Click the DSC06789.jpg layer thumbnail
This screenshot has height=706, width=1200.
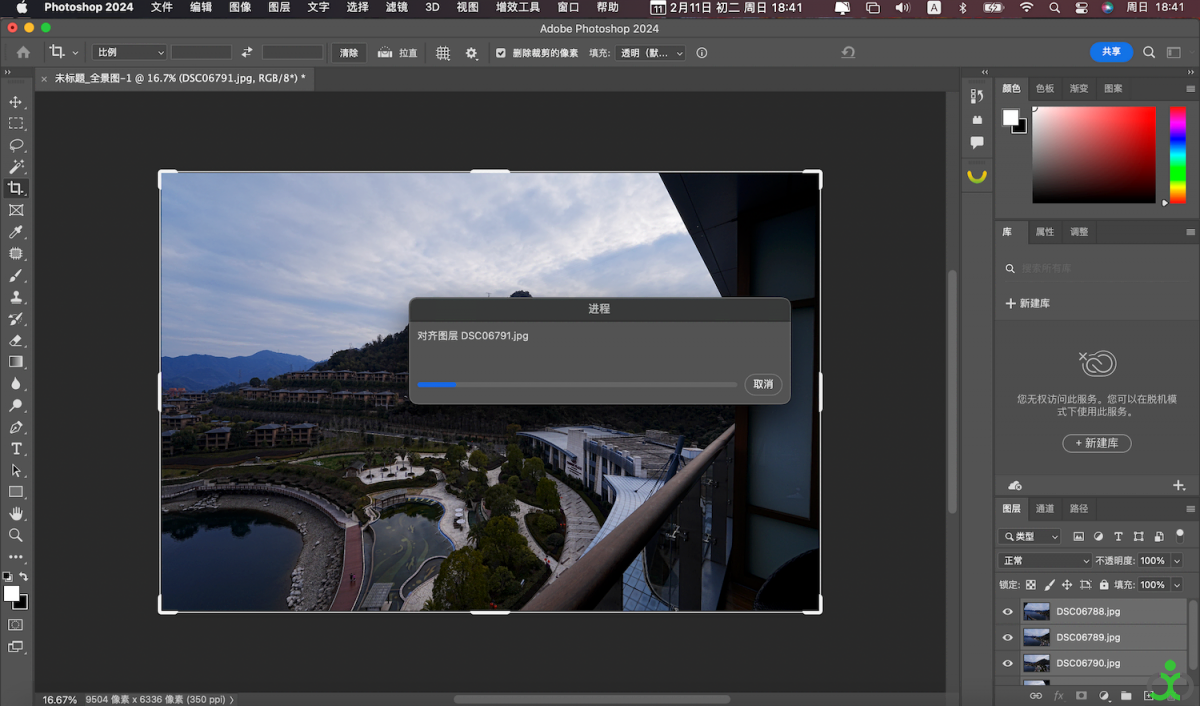tap(1036, 637)
